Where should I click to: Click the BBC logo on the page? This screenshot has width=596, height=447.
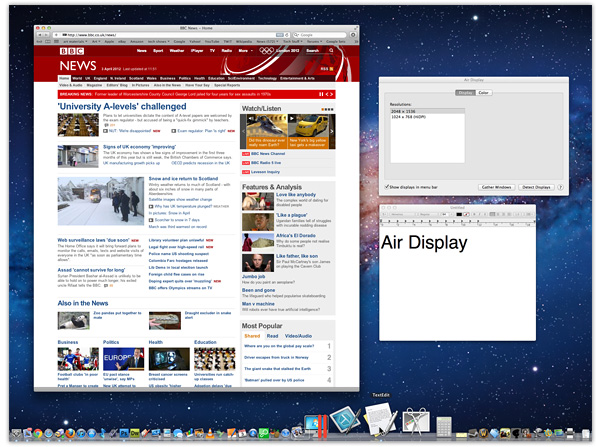[71, 51]
